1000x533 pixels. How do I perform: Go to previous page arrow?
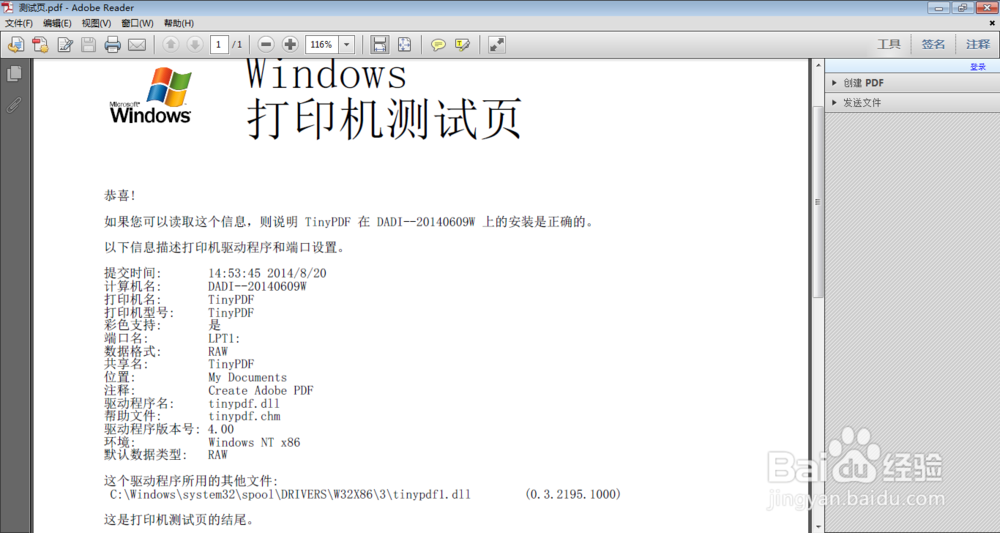click(x=170, y=45)
